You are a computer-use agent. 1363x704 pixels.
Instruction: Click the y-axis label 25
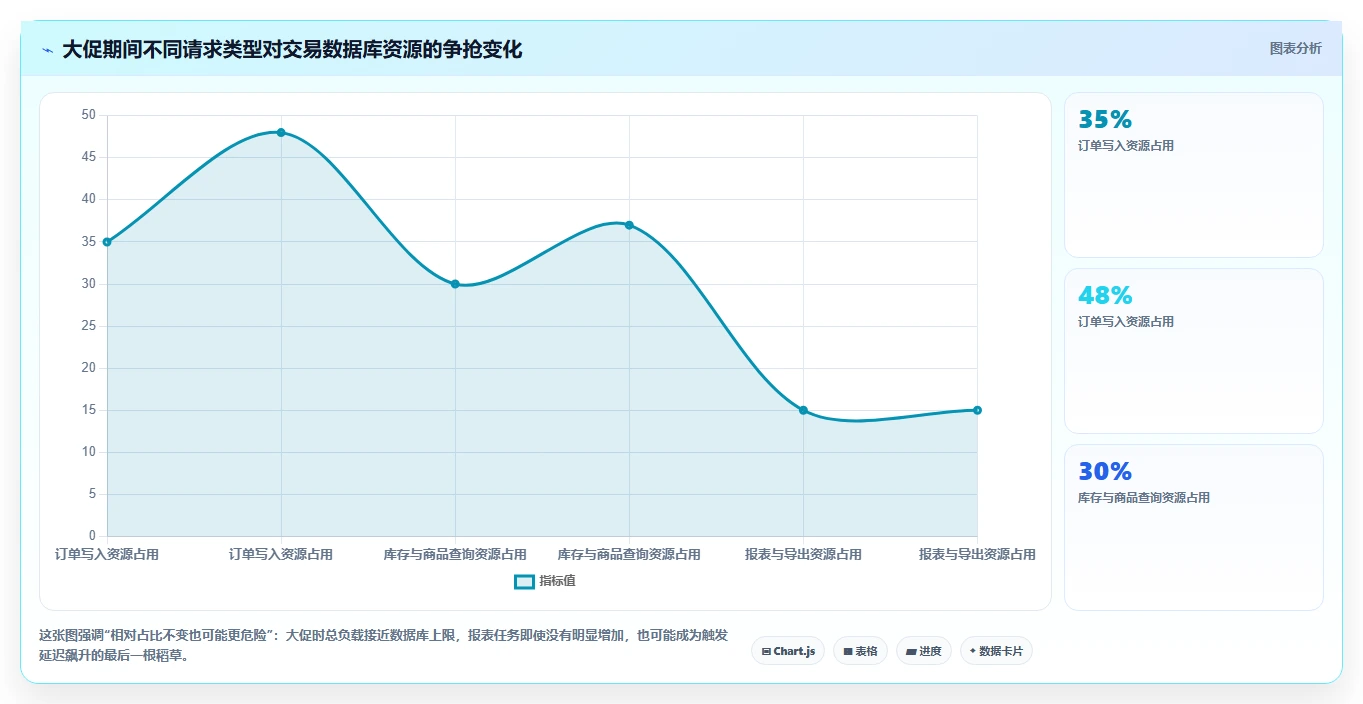pyautogui.click(x=88, y=326)
